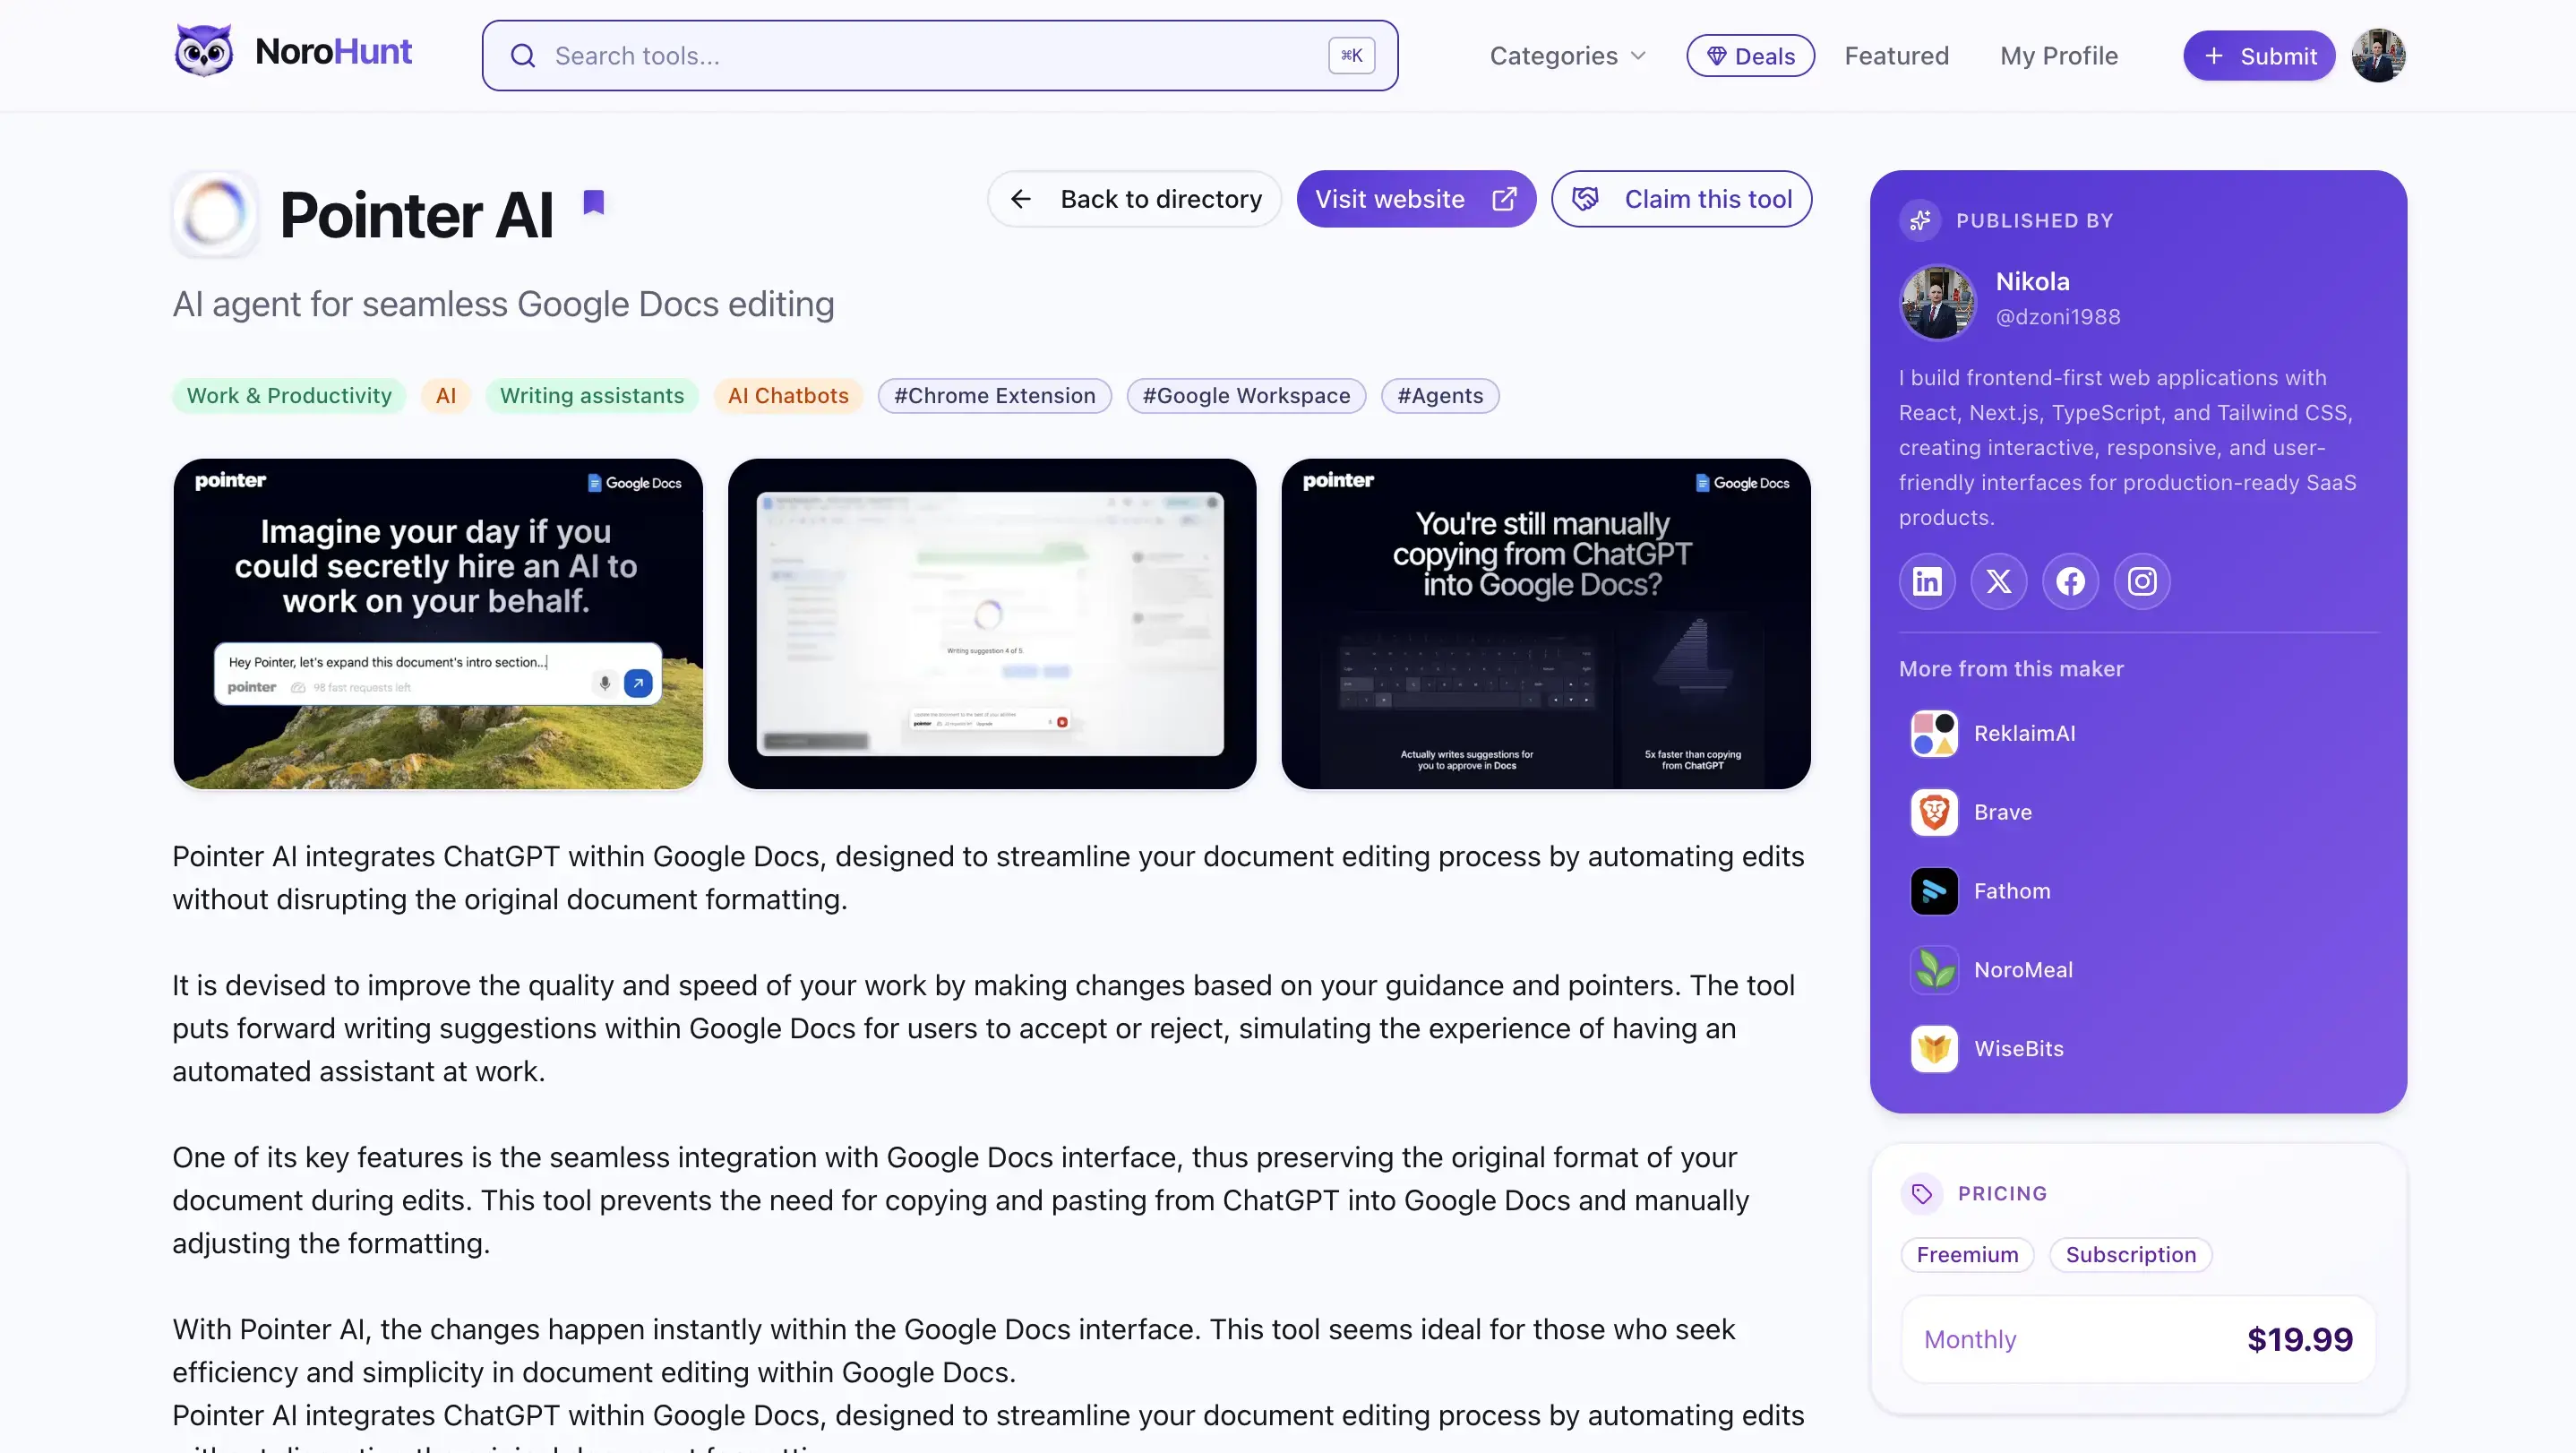Click the search magnifier icon
Viewport: 2576px width, 1453px height.
(x=523, y=56)
